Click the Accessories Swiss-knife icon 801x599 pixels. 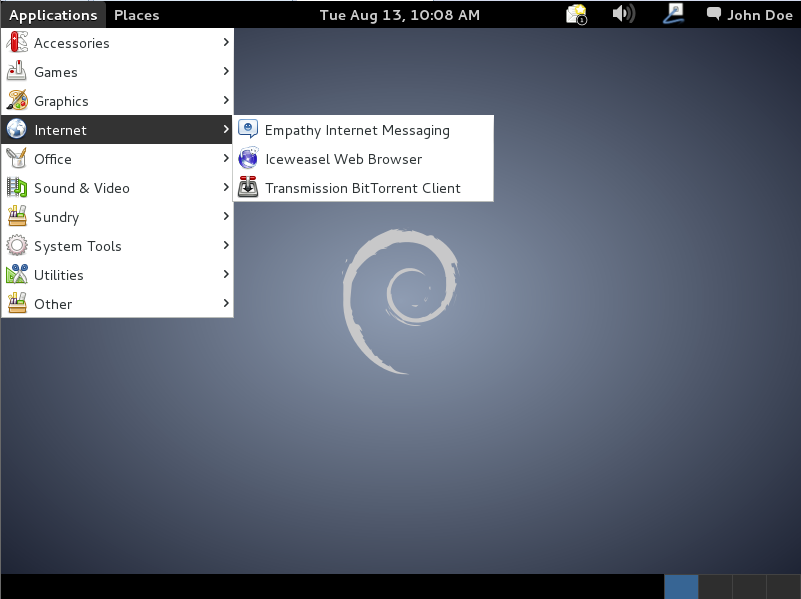click(x=17, y=43)
